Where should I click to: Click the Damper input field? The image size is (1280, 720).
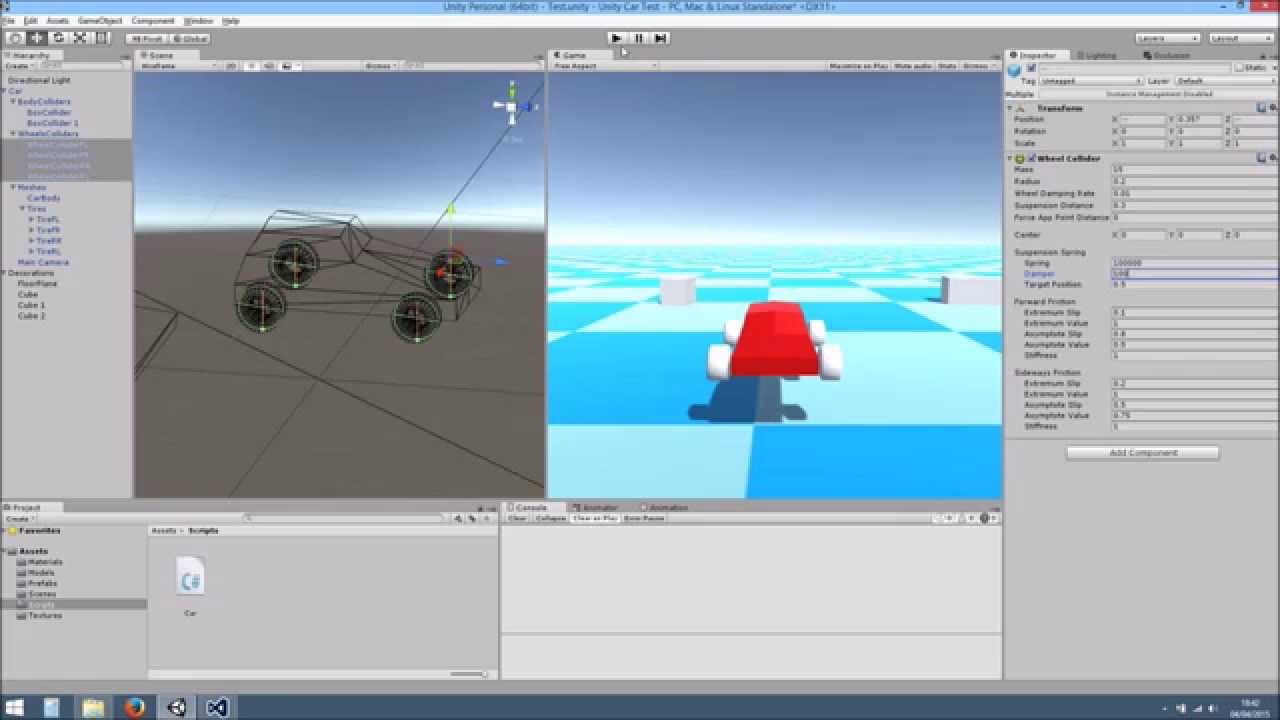pyautogui.click(x=1195, y=273)
